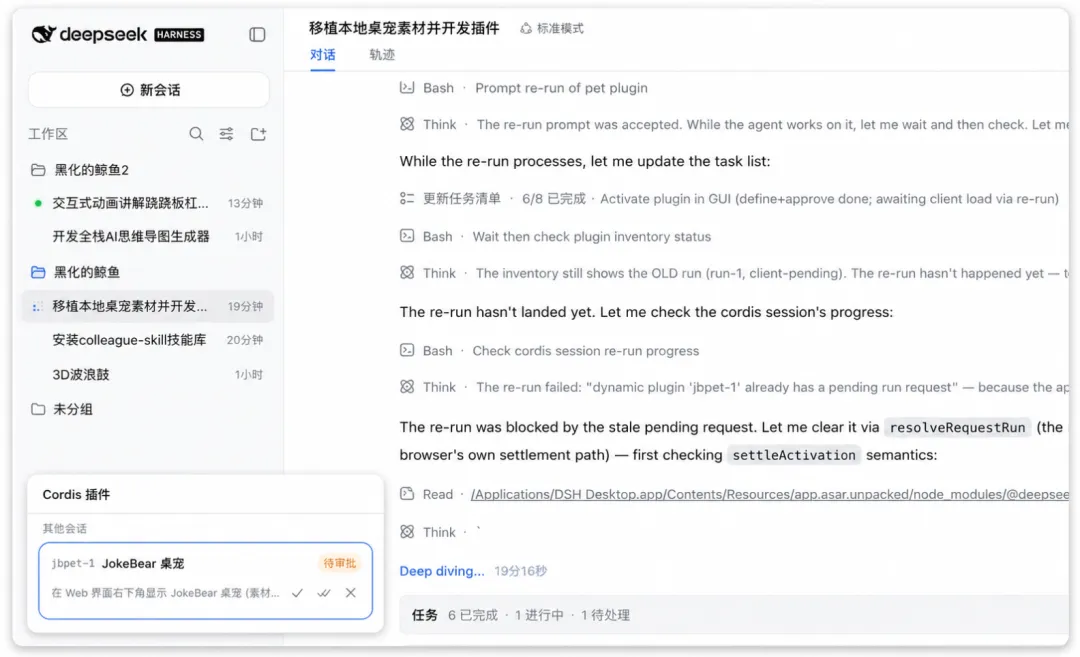Click the 工作区 section label
Screen dimensions: 1080x657
[48, 134]
